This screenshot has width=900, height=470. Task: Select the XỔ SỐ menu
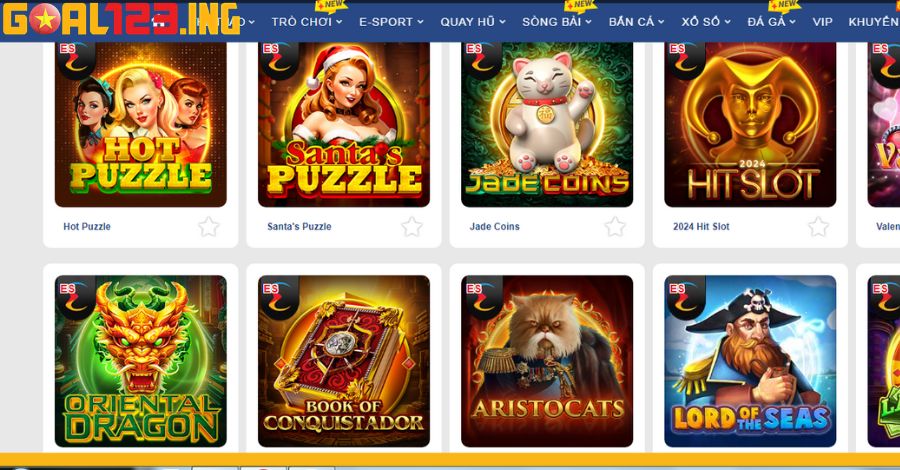(706, 22)
